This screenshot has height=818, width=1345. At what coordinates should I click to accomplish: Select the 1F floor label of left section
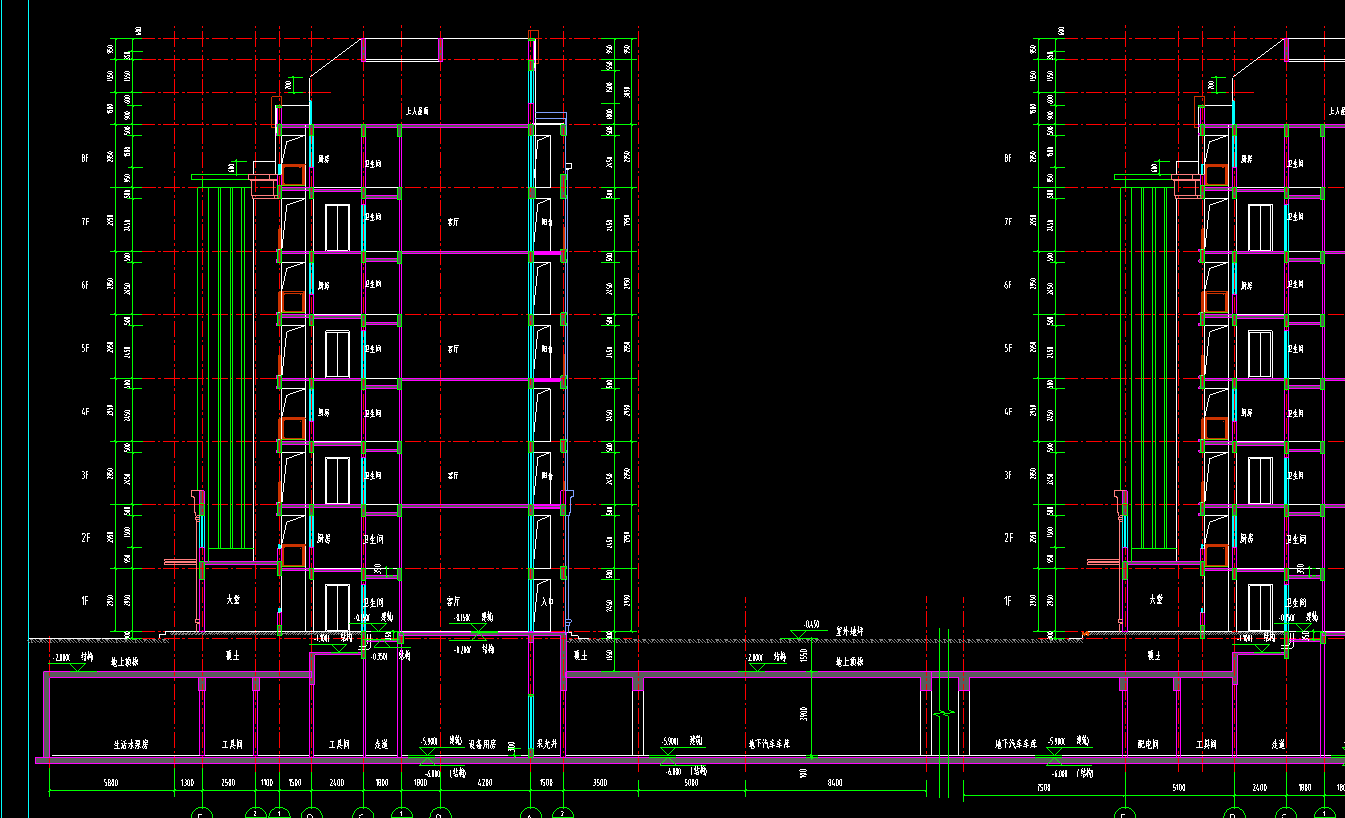(85, 601)
